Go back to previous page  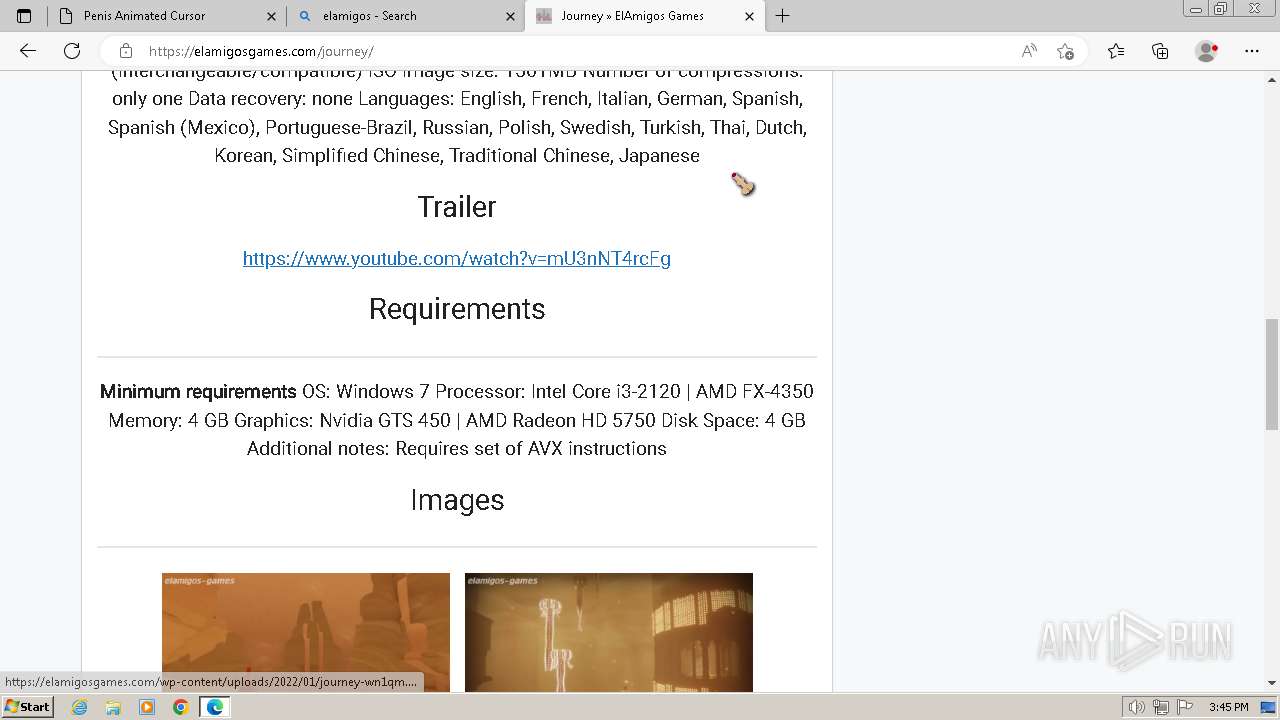[28, 51]
